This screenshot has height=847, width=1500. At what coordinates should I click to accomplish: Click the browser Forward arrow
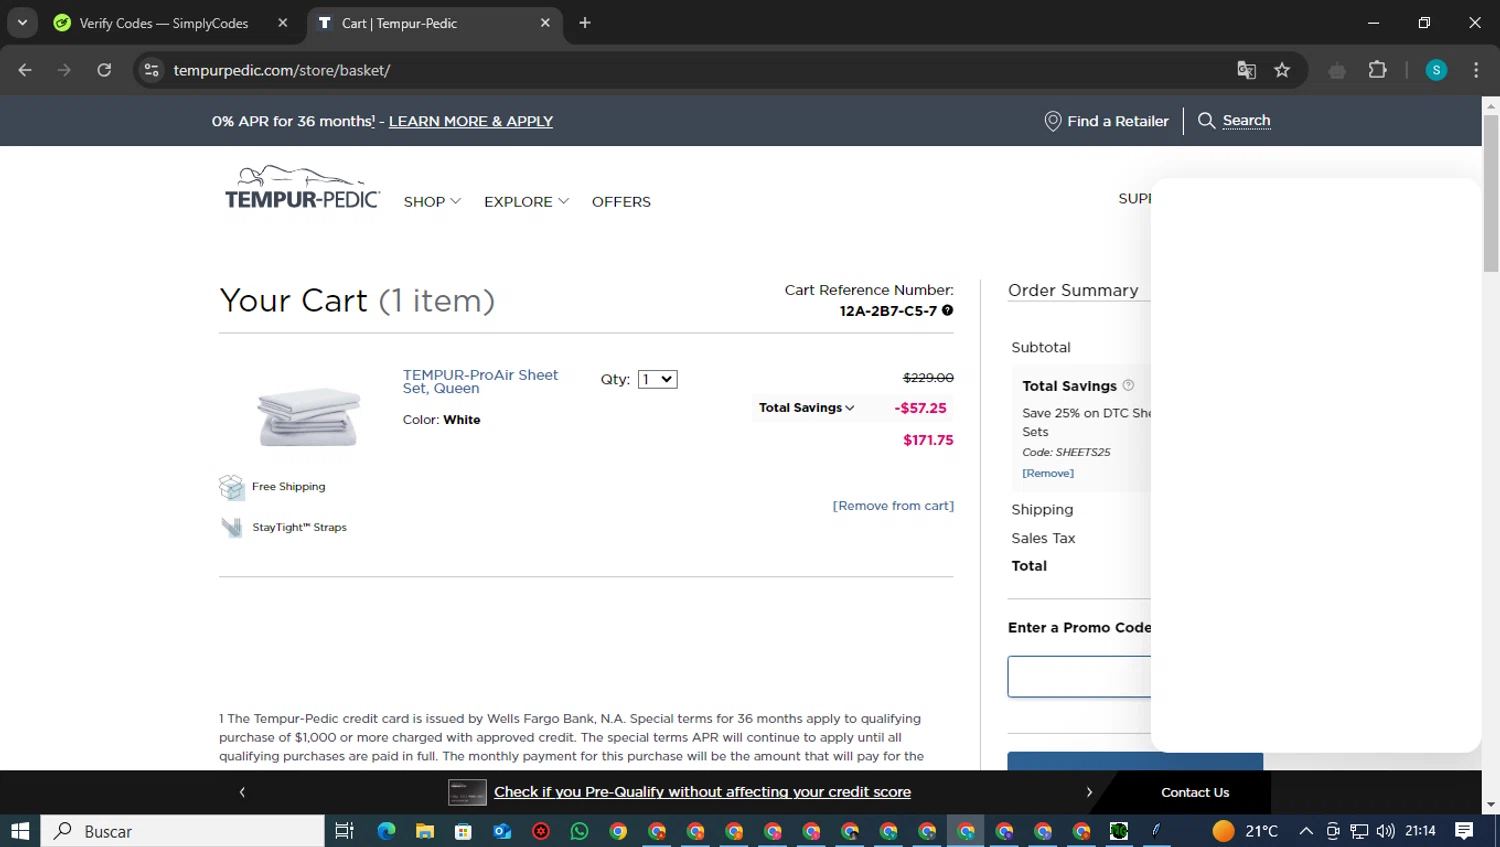[x=64, y=70]
